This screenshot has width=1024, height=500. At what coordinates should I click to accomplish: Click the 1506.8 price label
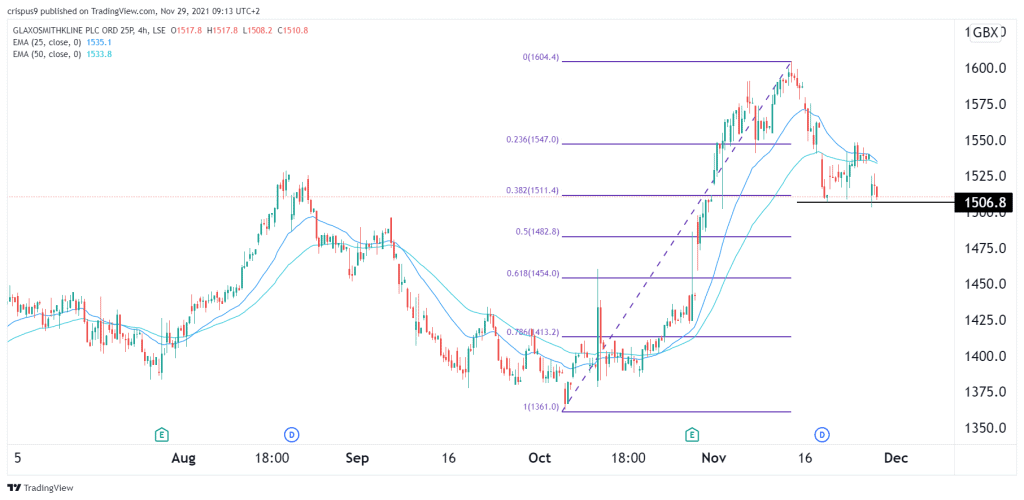(985, 203)
